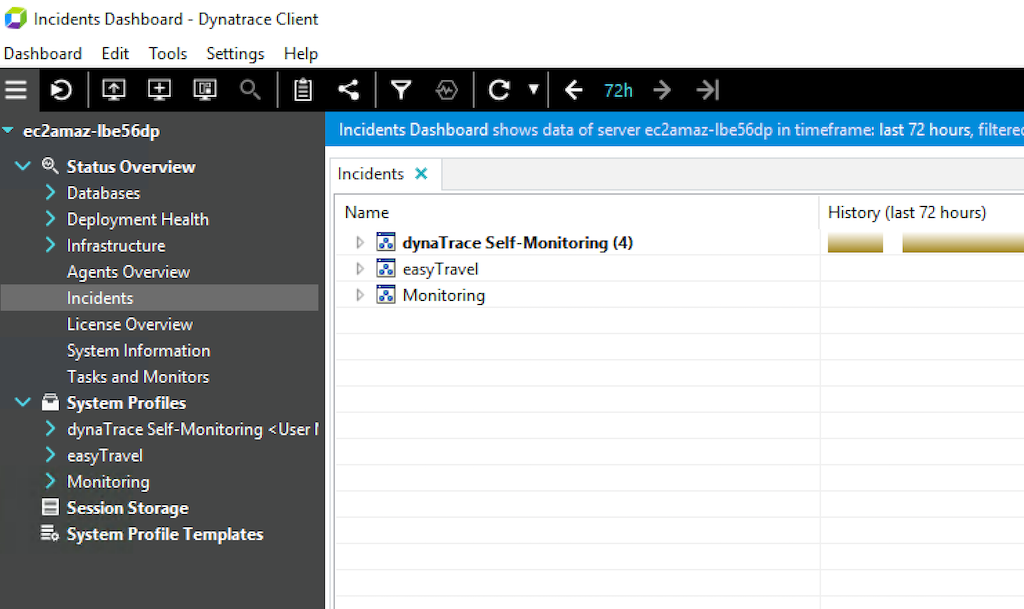
Task: Expand Monitoring incidents row
Action: point(359,295)
